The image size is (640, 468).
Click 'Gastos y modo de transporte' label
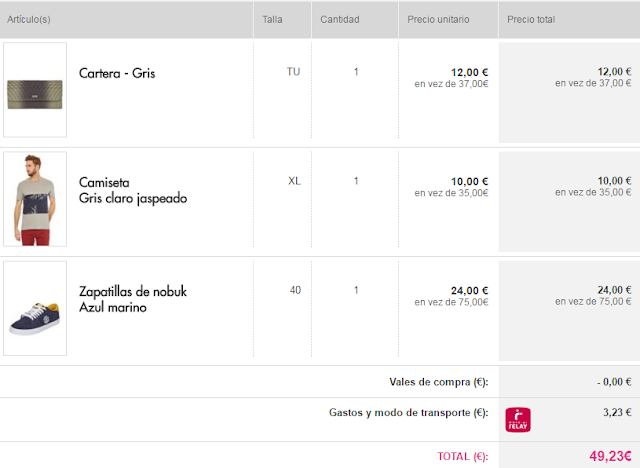[408, 411]
